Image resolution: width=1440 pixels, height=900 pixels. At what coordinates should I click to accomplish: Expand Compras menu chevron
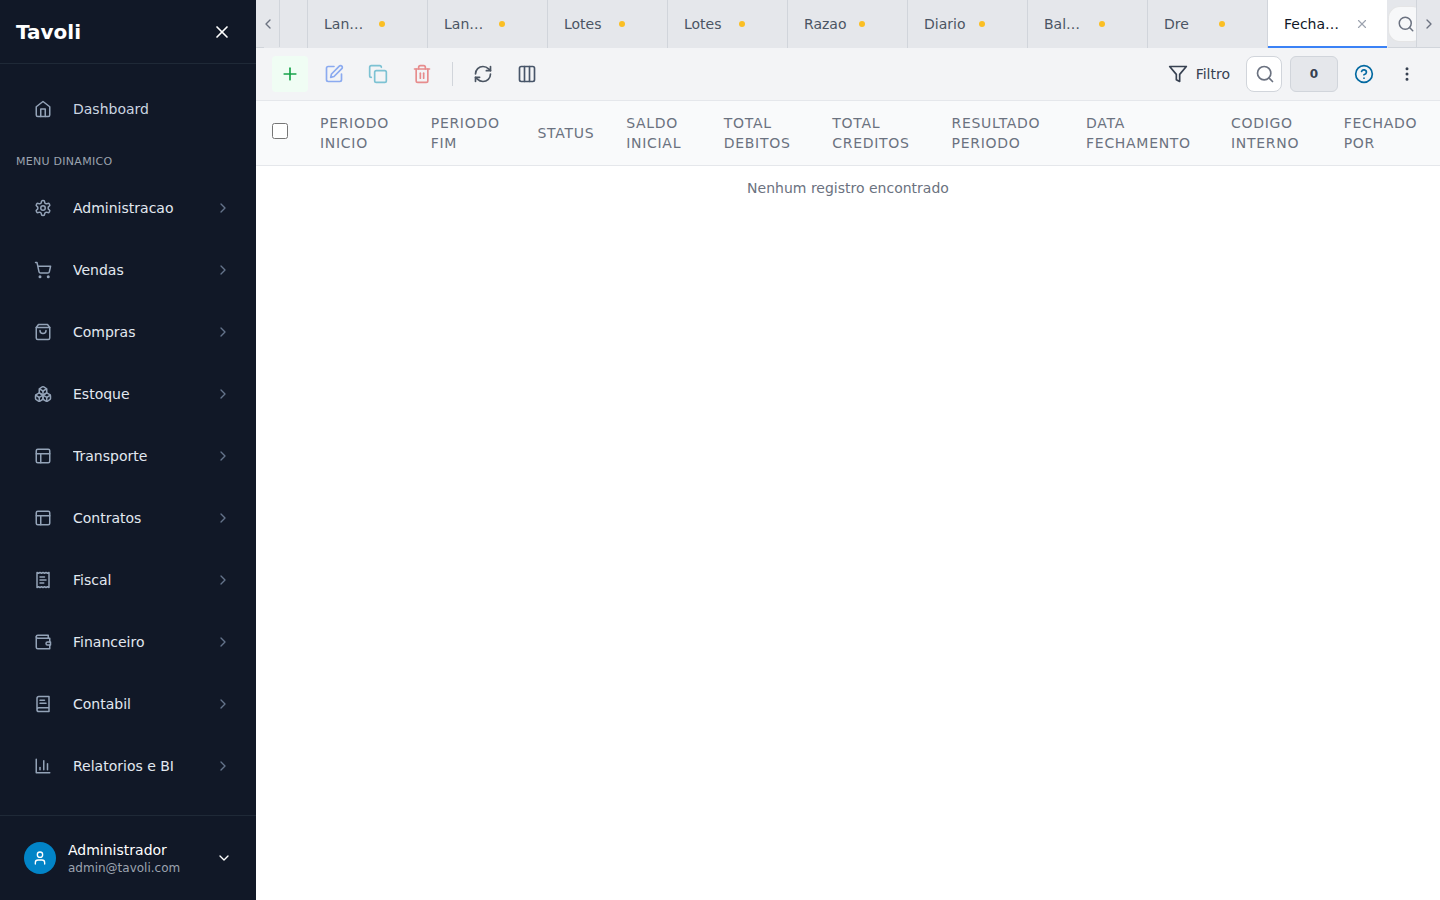pyautogui.click(x=223, y=332)
